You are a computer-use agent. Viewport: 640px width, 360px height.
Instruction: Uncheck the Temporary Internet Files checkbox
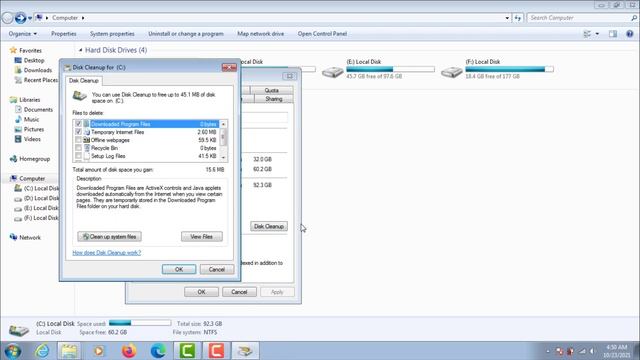click(x=78, y=132)
